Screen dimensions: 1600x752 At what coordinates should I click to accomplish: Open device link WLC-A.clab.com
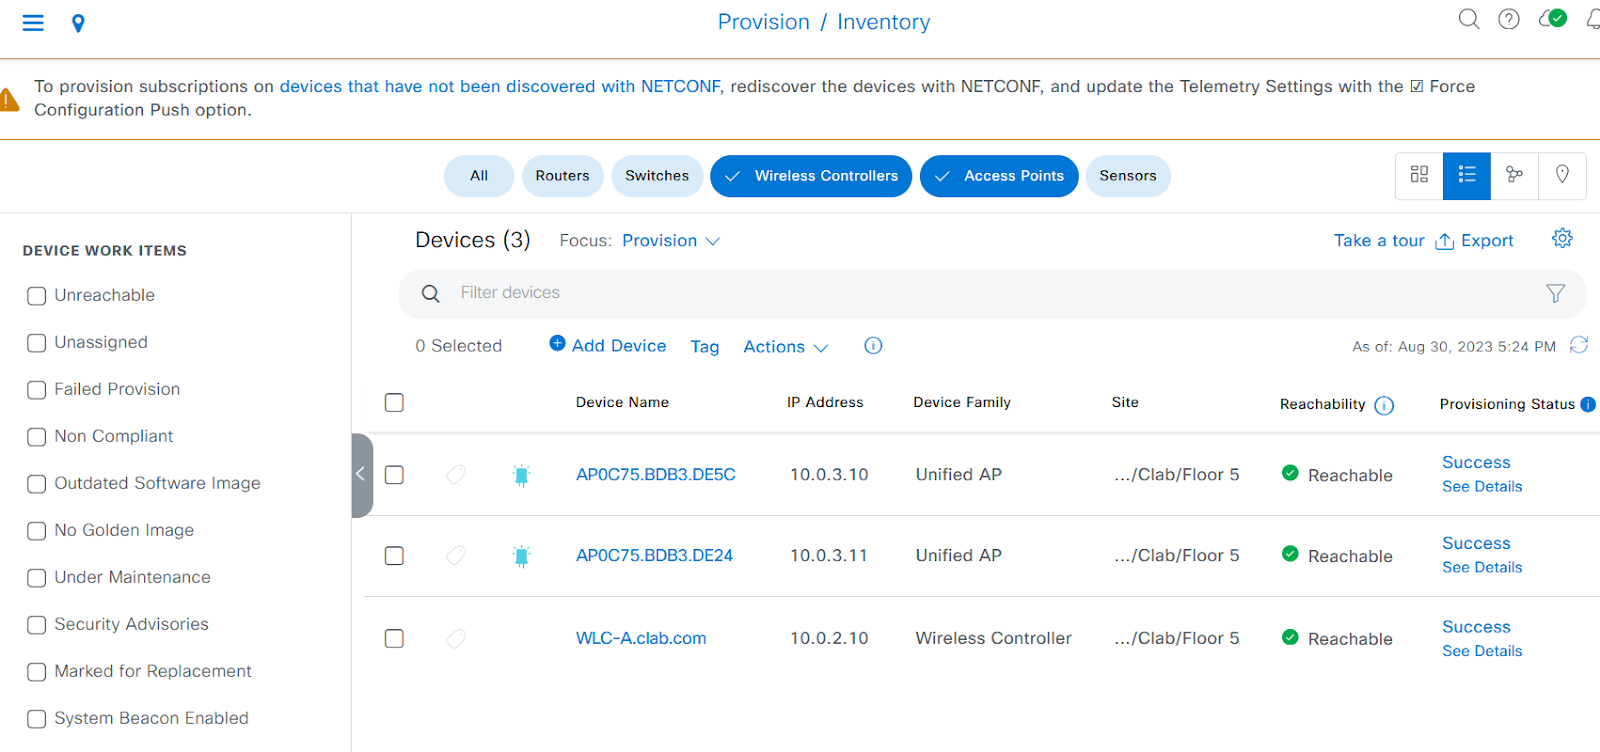641,638
